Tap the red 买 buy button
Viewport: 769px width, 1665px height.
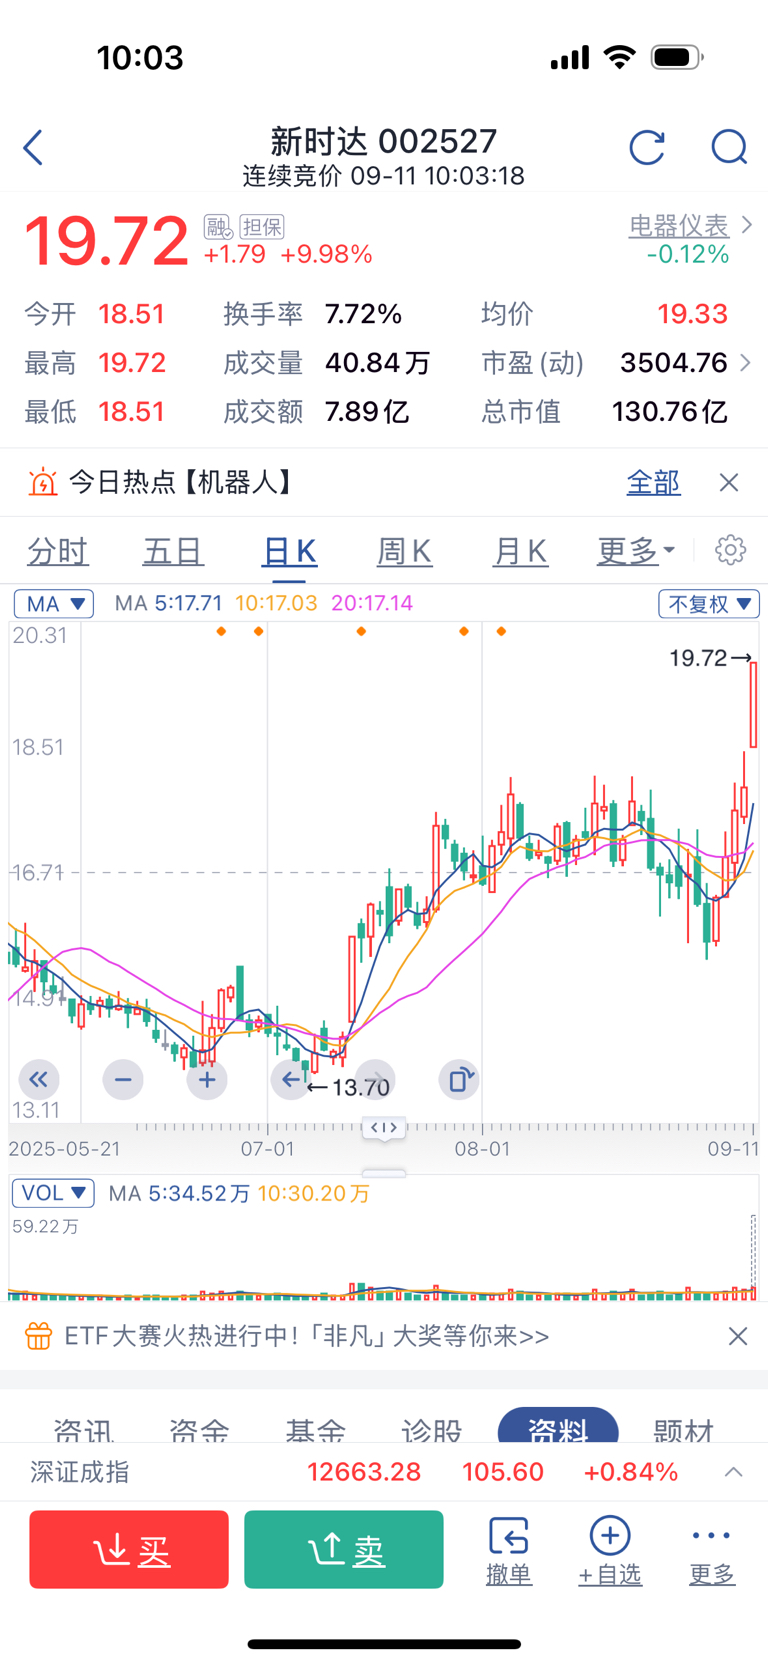tap(129, 1549)
